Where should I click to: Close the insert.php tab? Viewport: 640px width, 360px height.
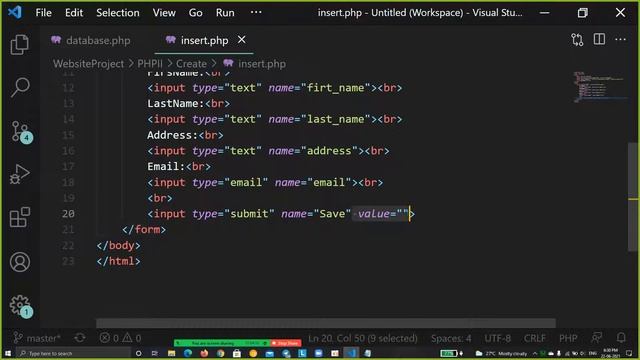pos(242,40)
